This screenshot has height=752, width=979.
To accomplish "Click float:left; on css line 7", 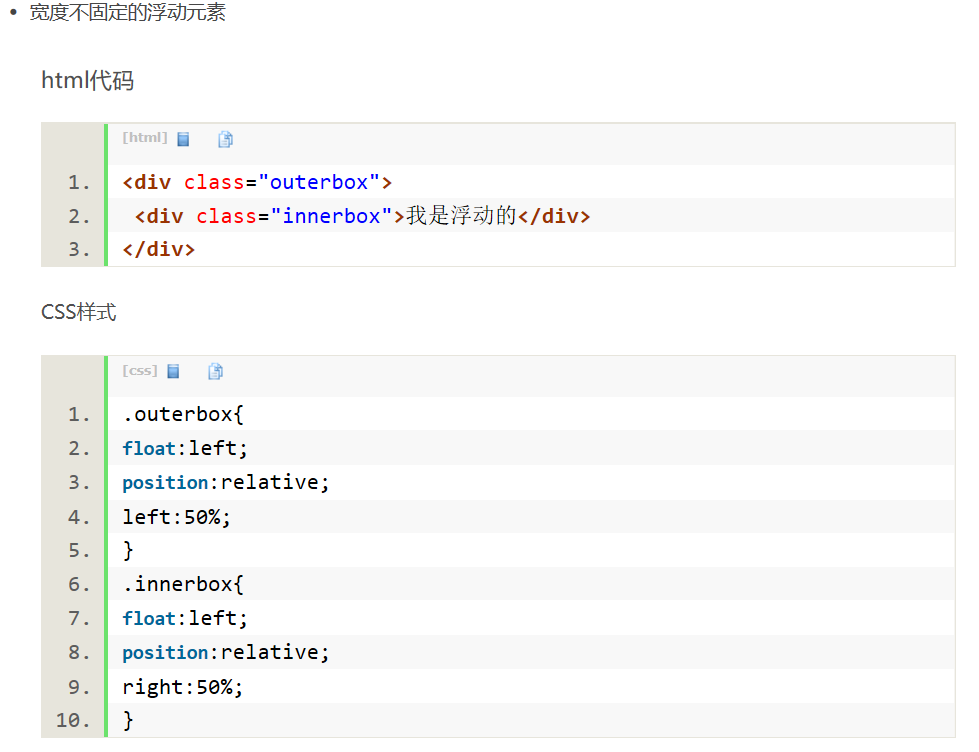I will coord(185,618).
